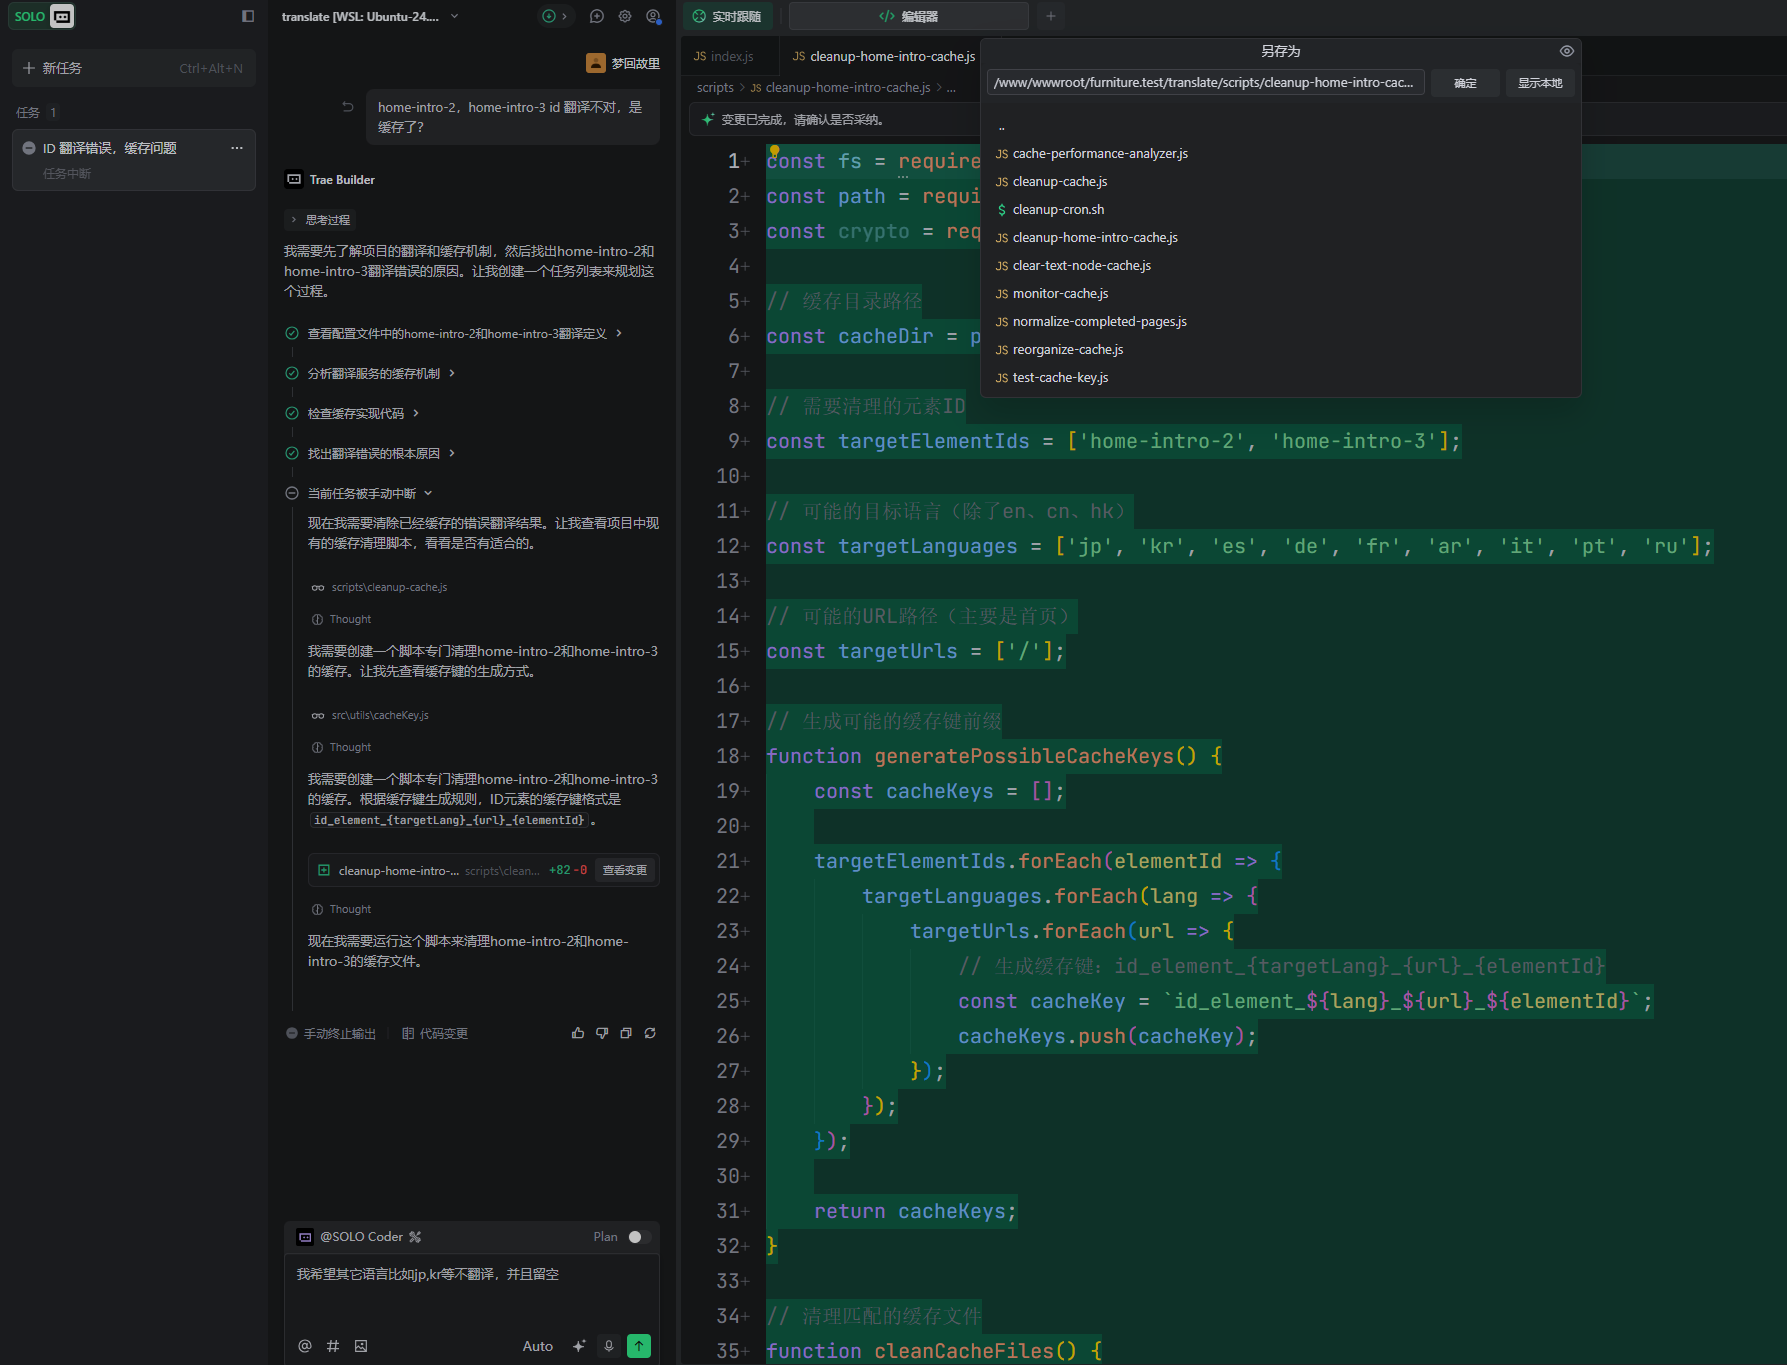Click the thumbs up feedback icon
The image size is (1787, 1365).
click(x=578, y=1033)
